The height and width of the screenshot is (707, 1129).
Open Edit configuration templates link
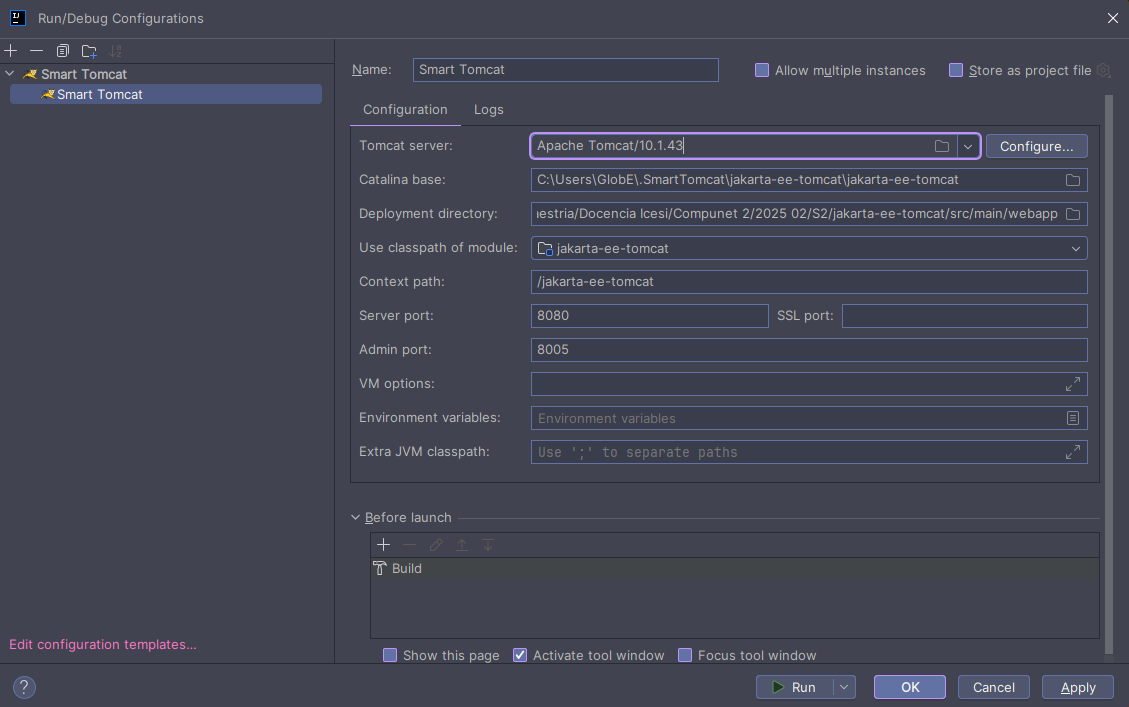coord(103,644)
